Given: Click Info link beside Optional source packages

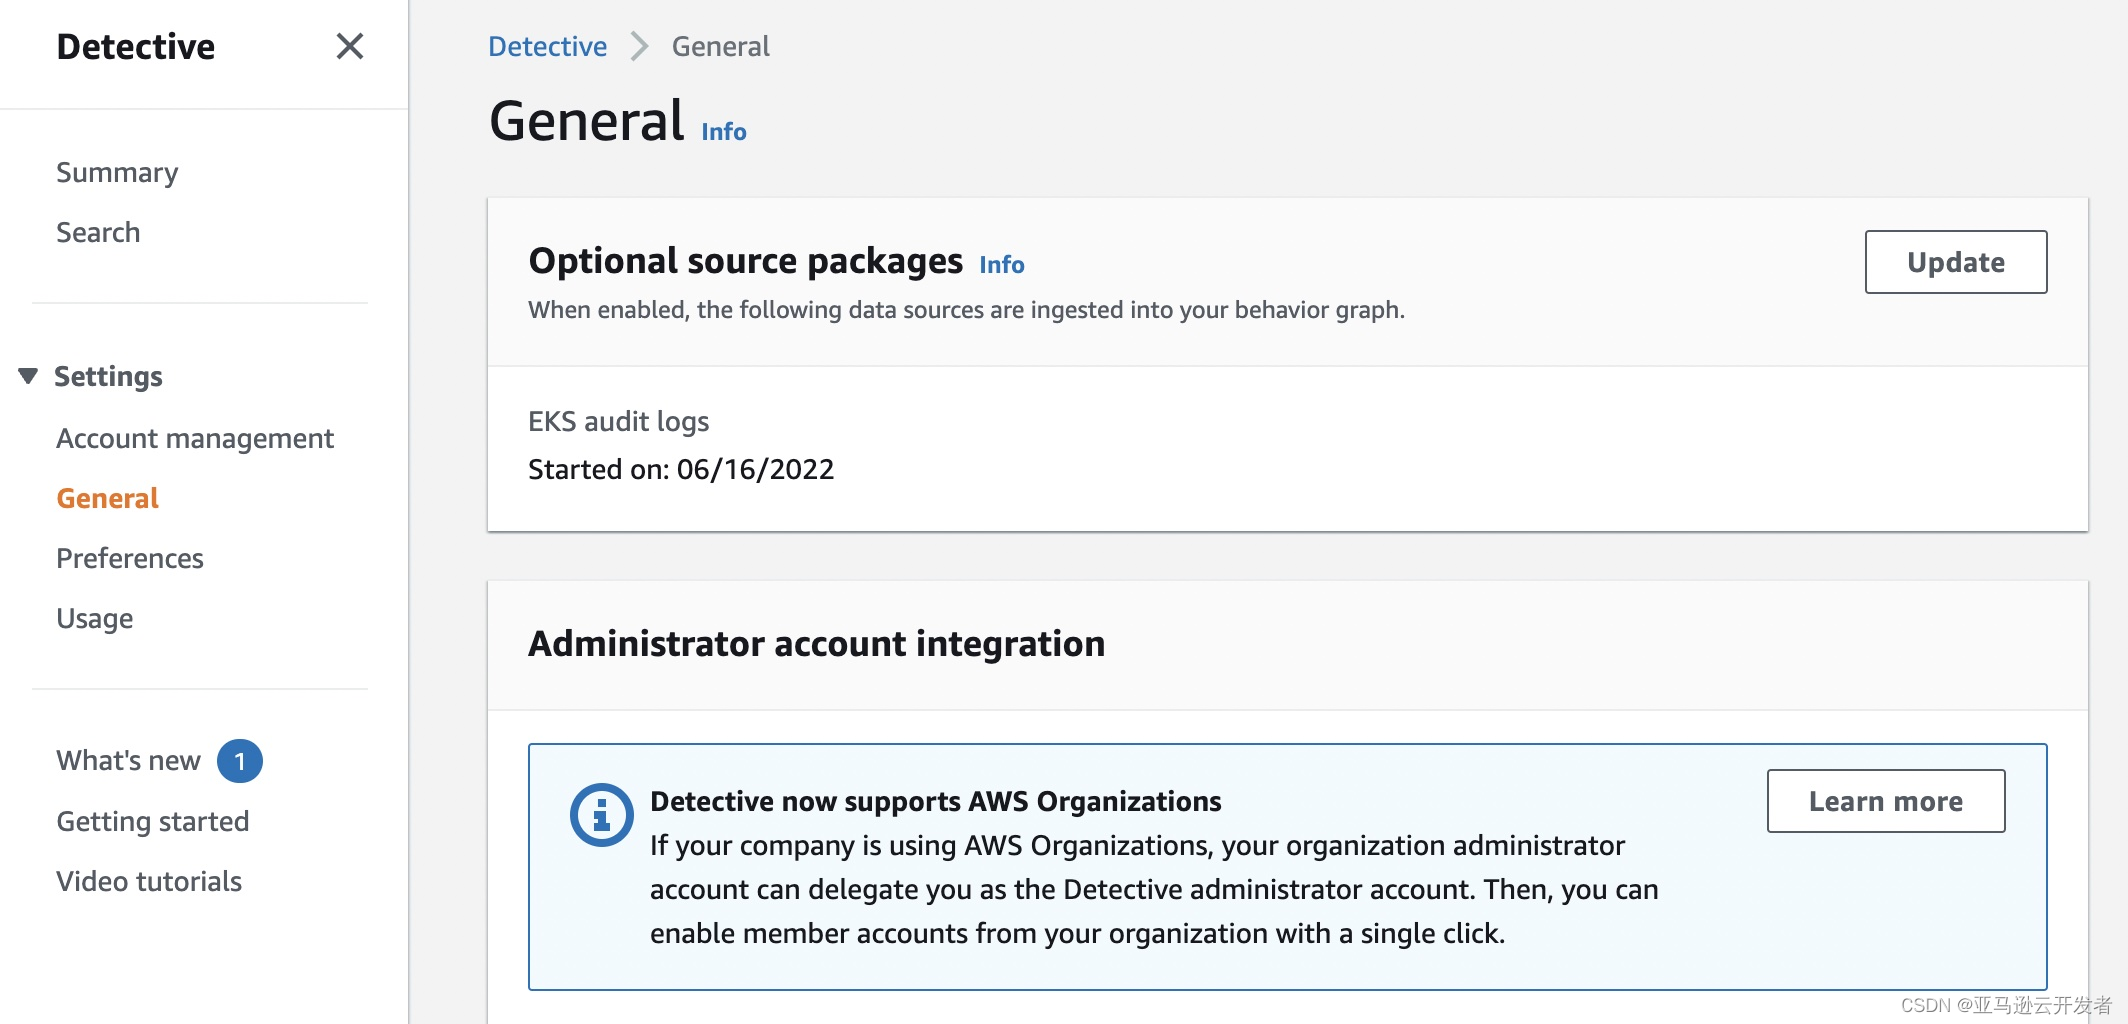Looking at the screenshot, I should click(x=1001, y=264).
